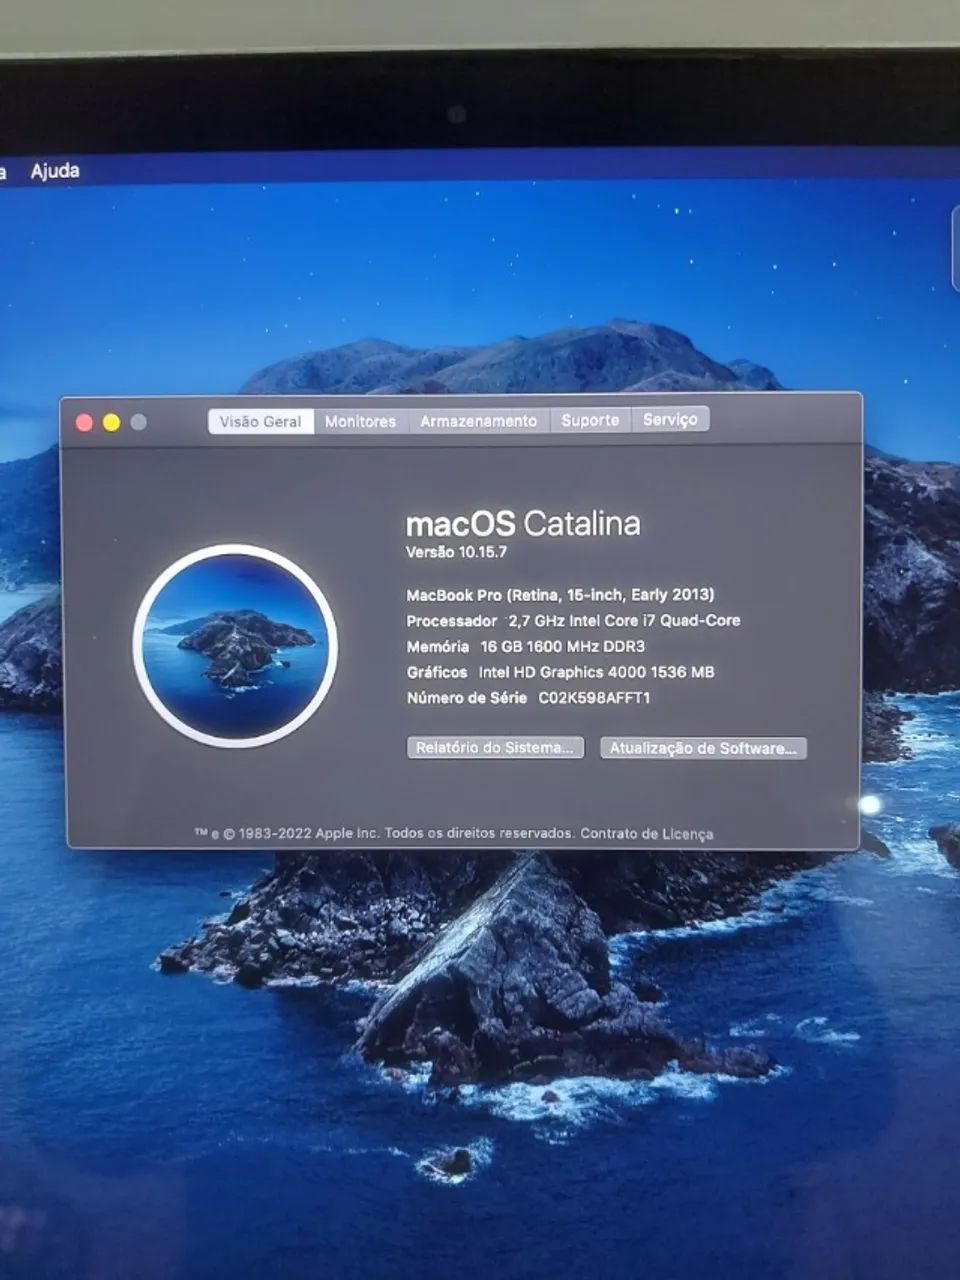
Task: Select the Suporte tab
Action: click(x=590, y=420)
